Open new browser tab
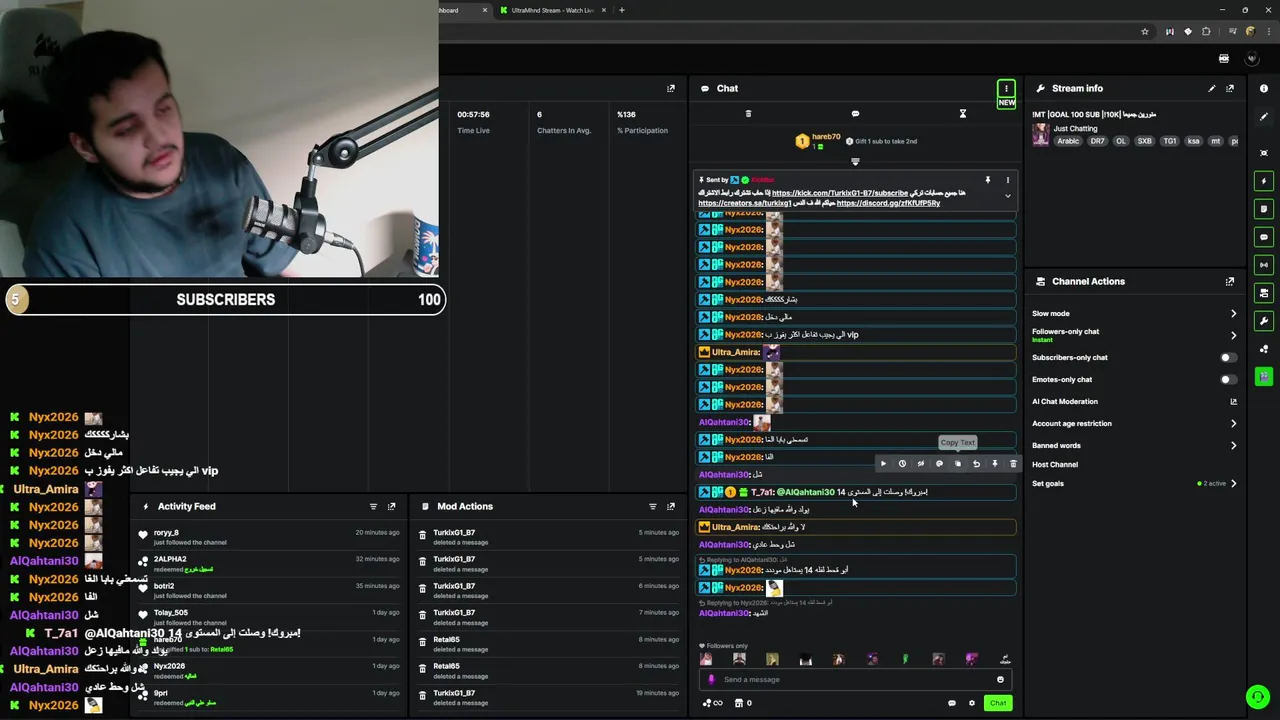 tap(622, 10)
